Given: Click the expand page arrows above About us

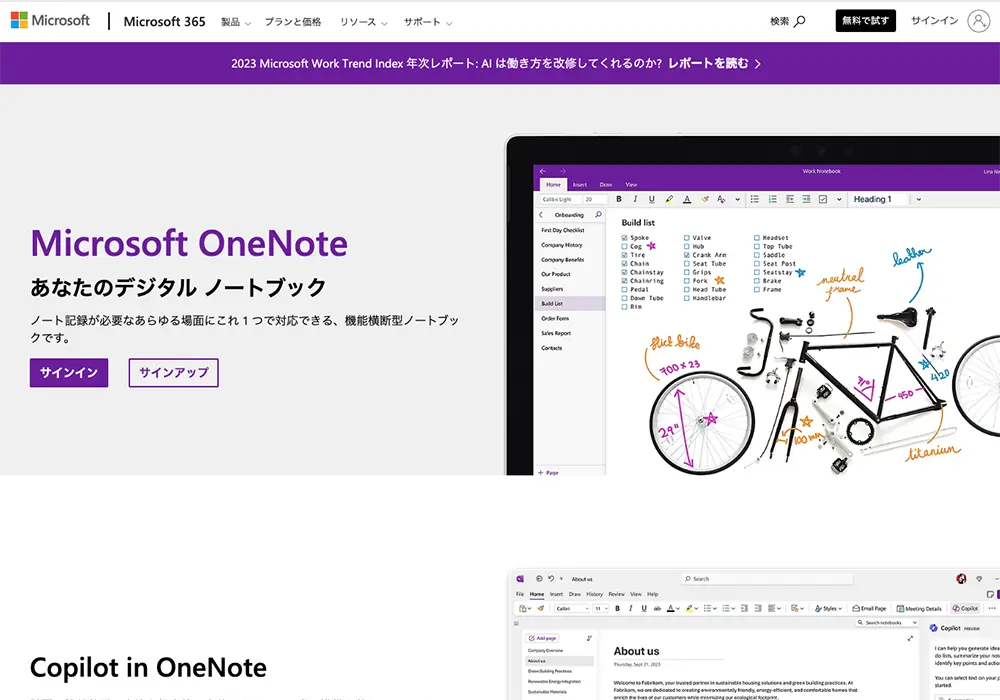Looking at the screenshot, I should click(x=910, y=638).
